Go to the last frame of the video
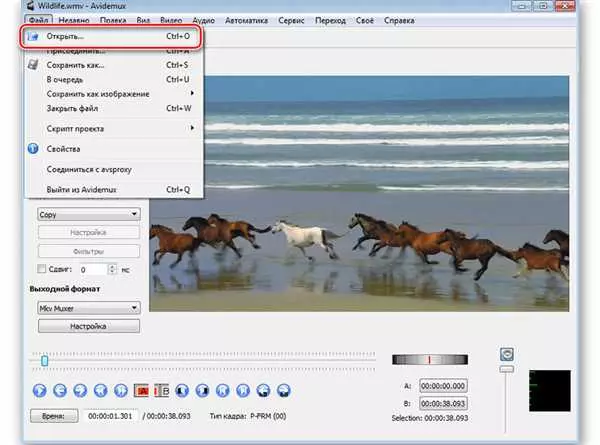 (x=243, y=391)
